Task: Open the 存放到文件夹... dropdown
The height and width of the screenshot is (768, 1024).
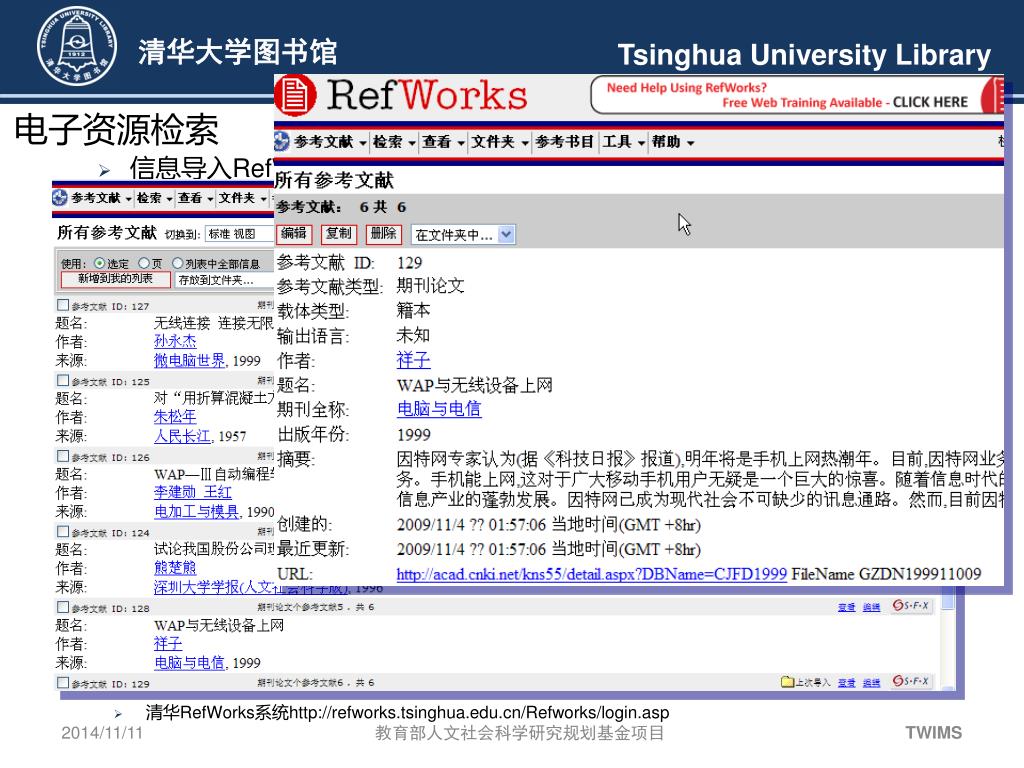Action: (x=224, y=280)
